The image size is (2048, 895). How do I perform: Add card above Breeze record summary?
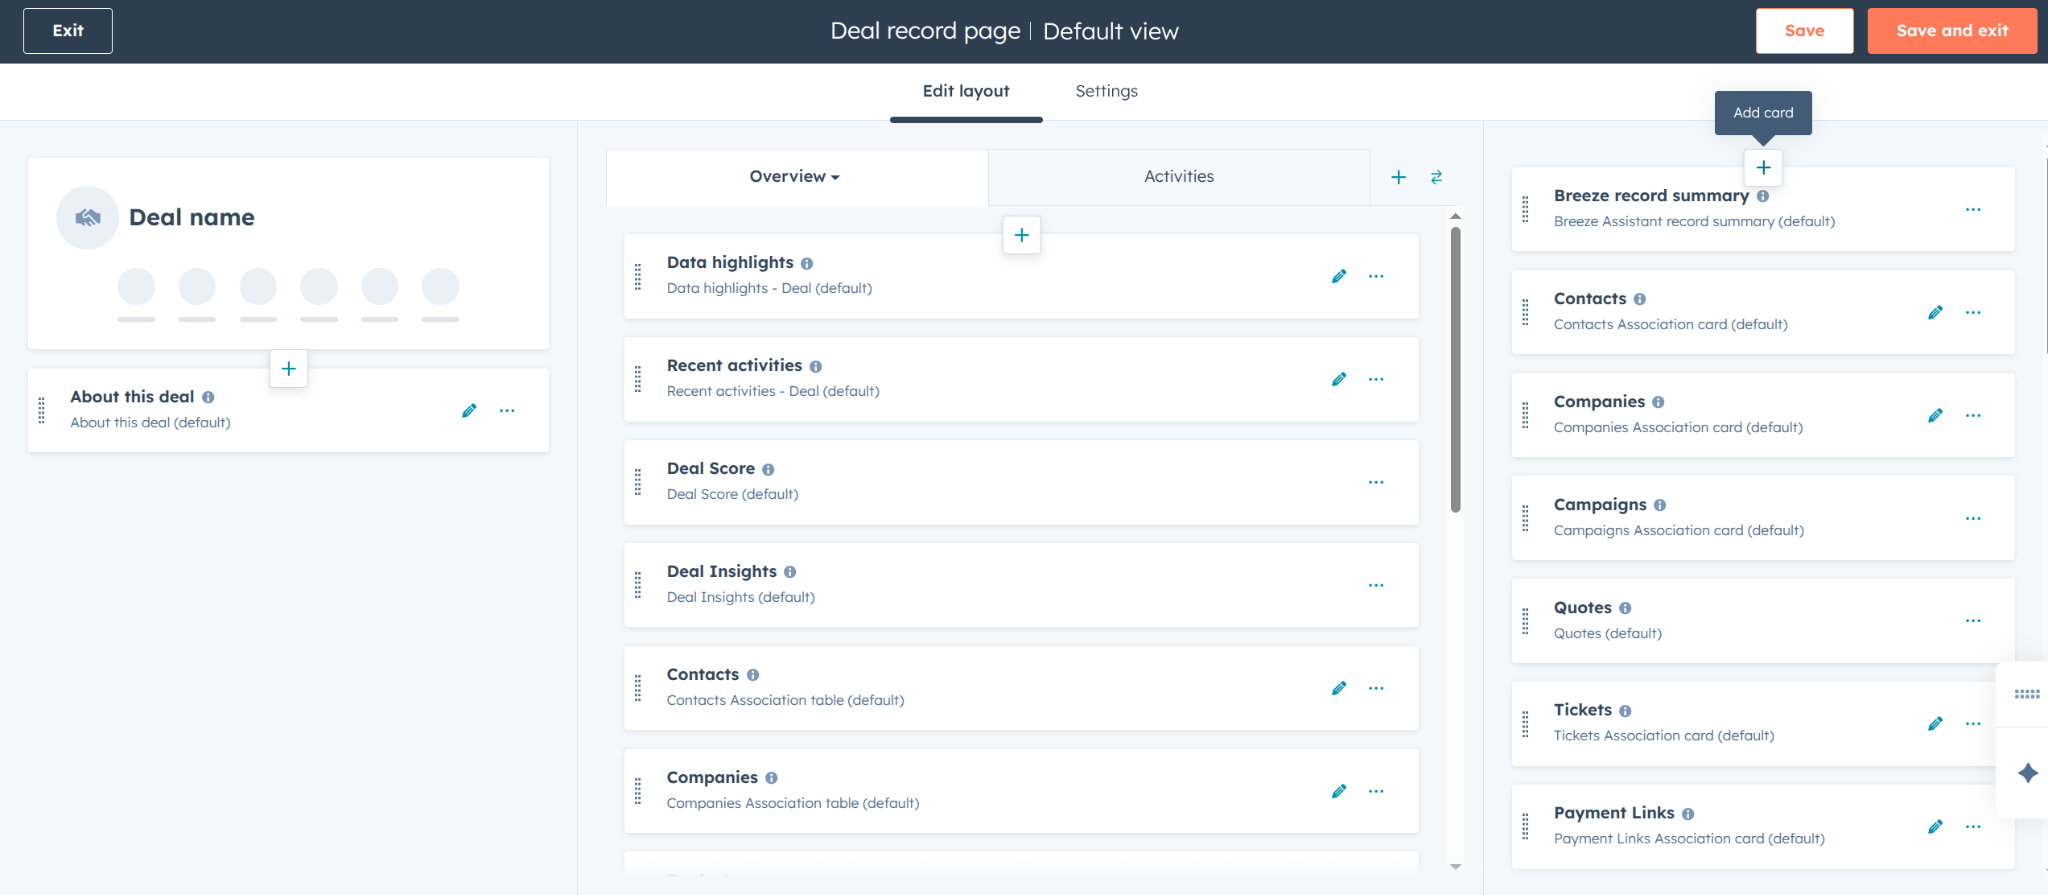[x=1764, y=167]
